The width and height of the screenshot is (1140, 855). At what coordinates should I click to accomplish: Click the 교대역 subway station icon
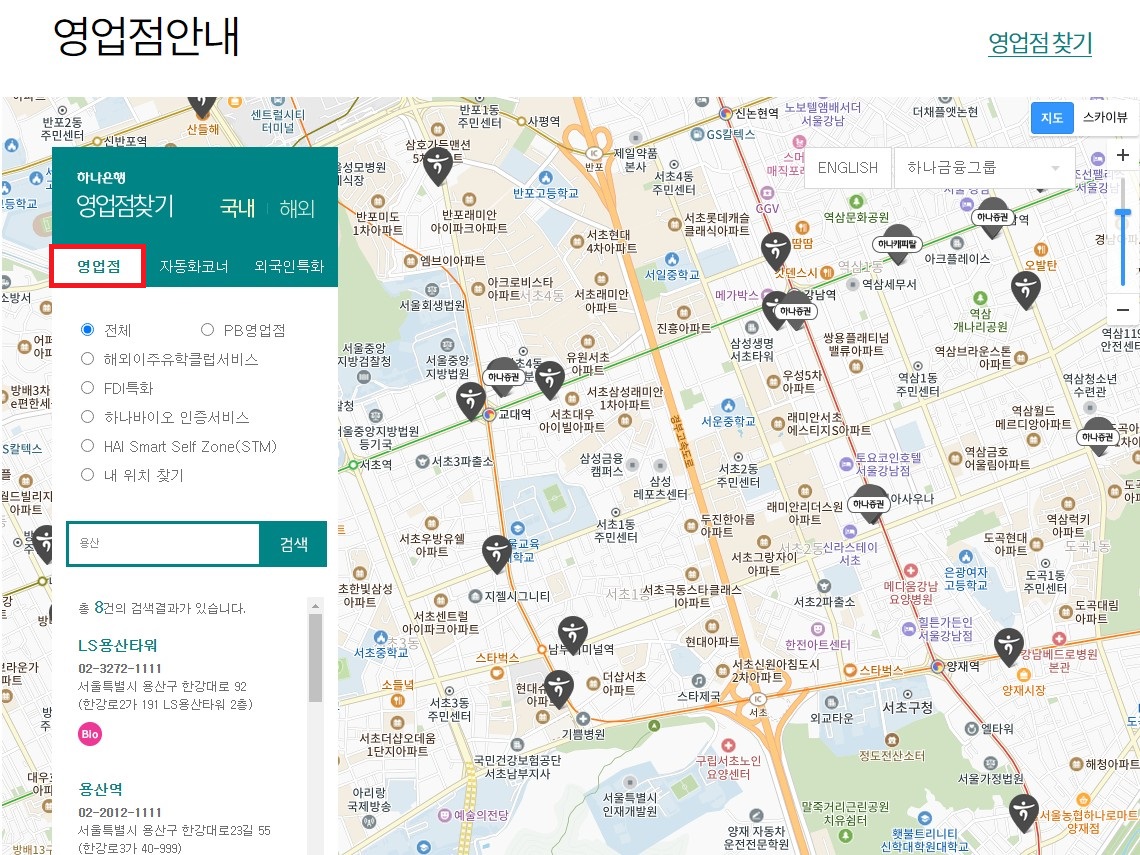coord(489,414)
